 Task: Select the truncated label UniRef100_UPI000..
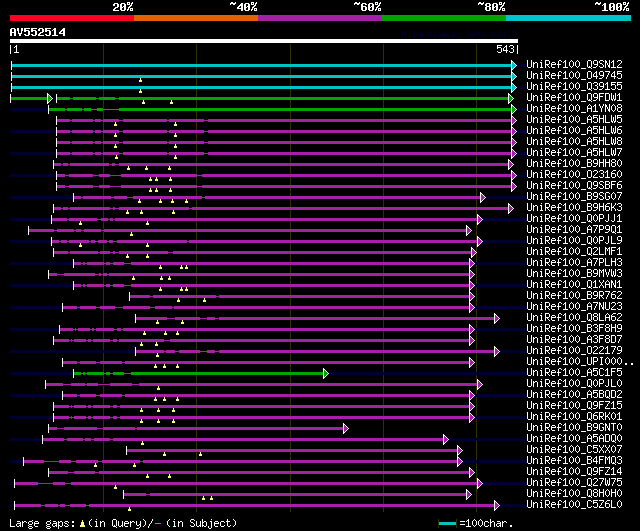click(x=580, y=362)
